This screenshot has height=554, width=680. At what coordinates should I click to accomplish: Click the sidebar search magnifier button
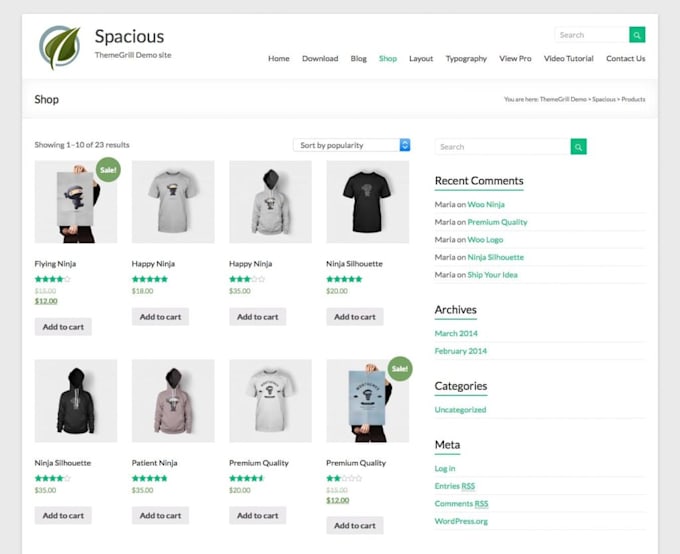(579, 147)
